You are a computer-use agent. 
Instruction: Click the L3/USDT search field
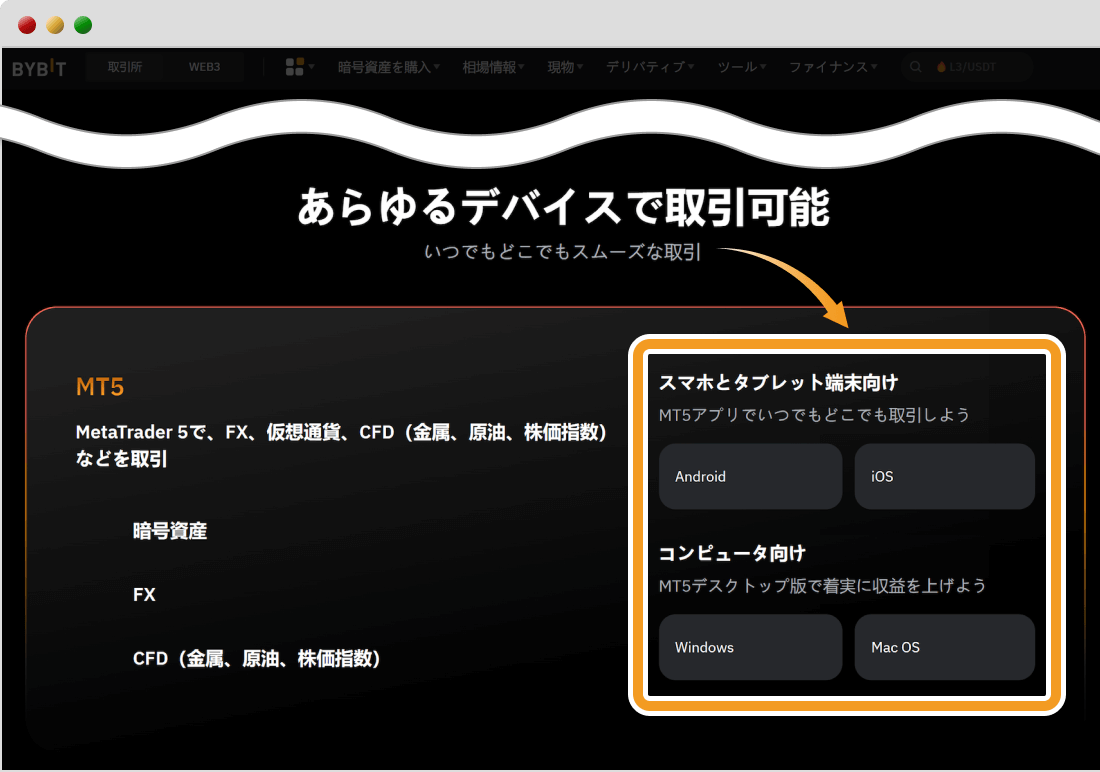967,67
